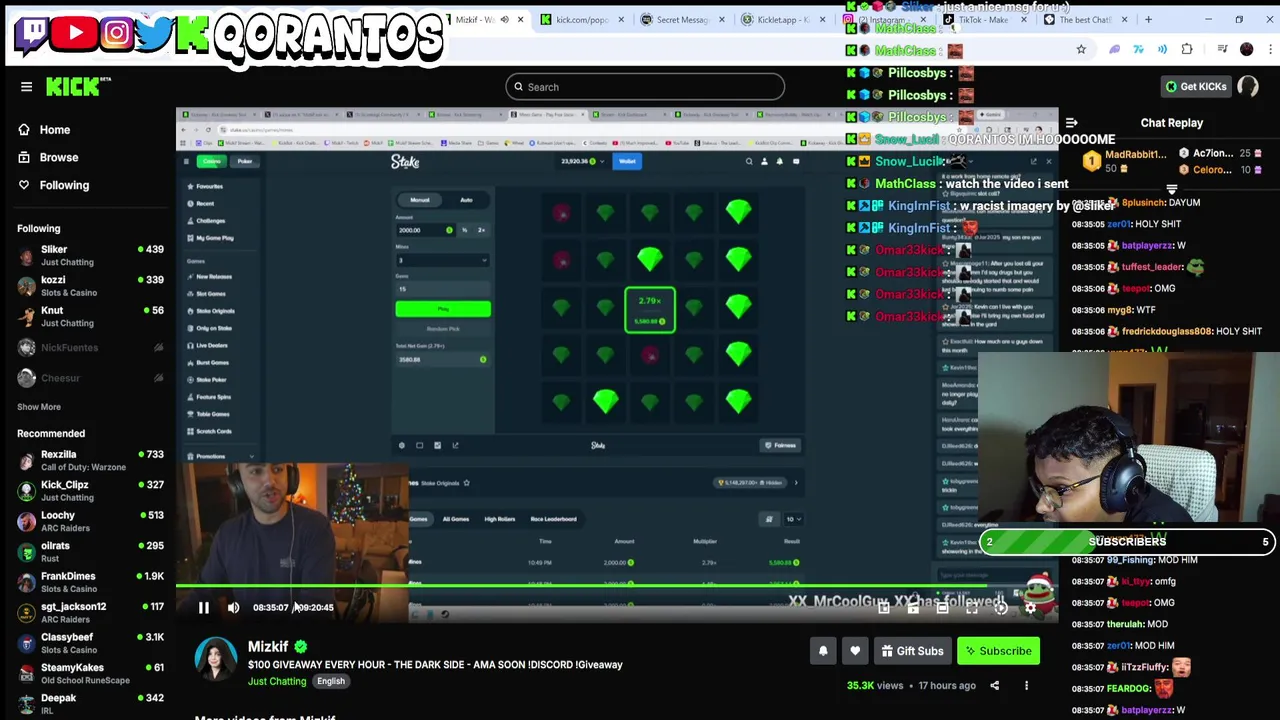Open the Mizkif channel name link
This screenshot has width=1280, height=720.
(267, 647)
